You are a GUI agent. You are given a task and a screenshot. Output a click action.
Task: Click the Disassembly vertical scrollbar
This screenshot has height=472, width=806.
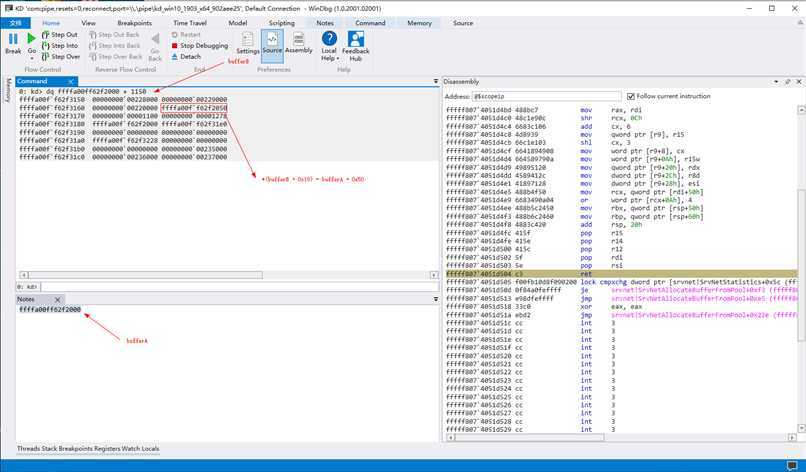coord(801,269)
